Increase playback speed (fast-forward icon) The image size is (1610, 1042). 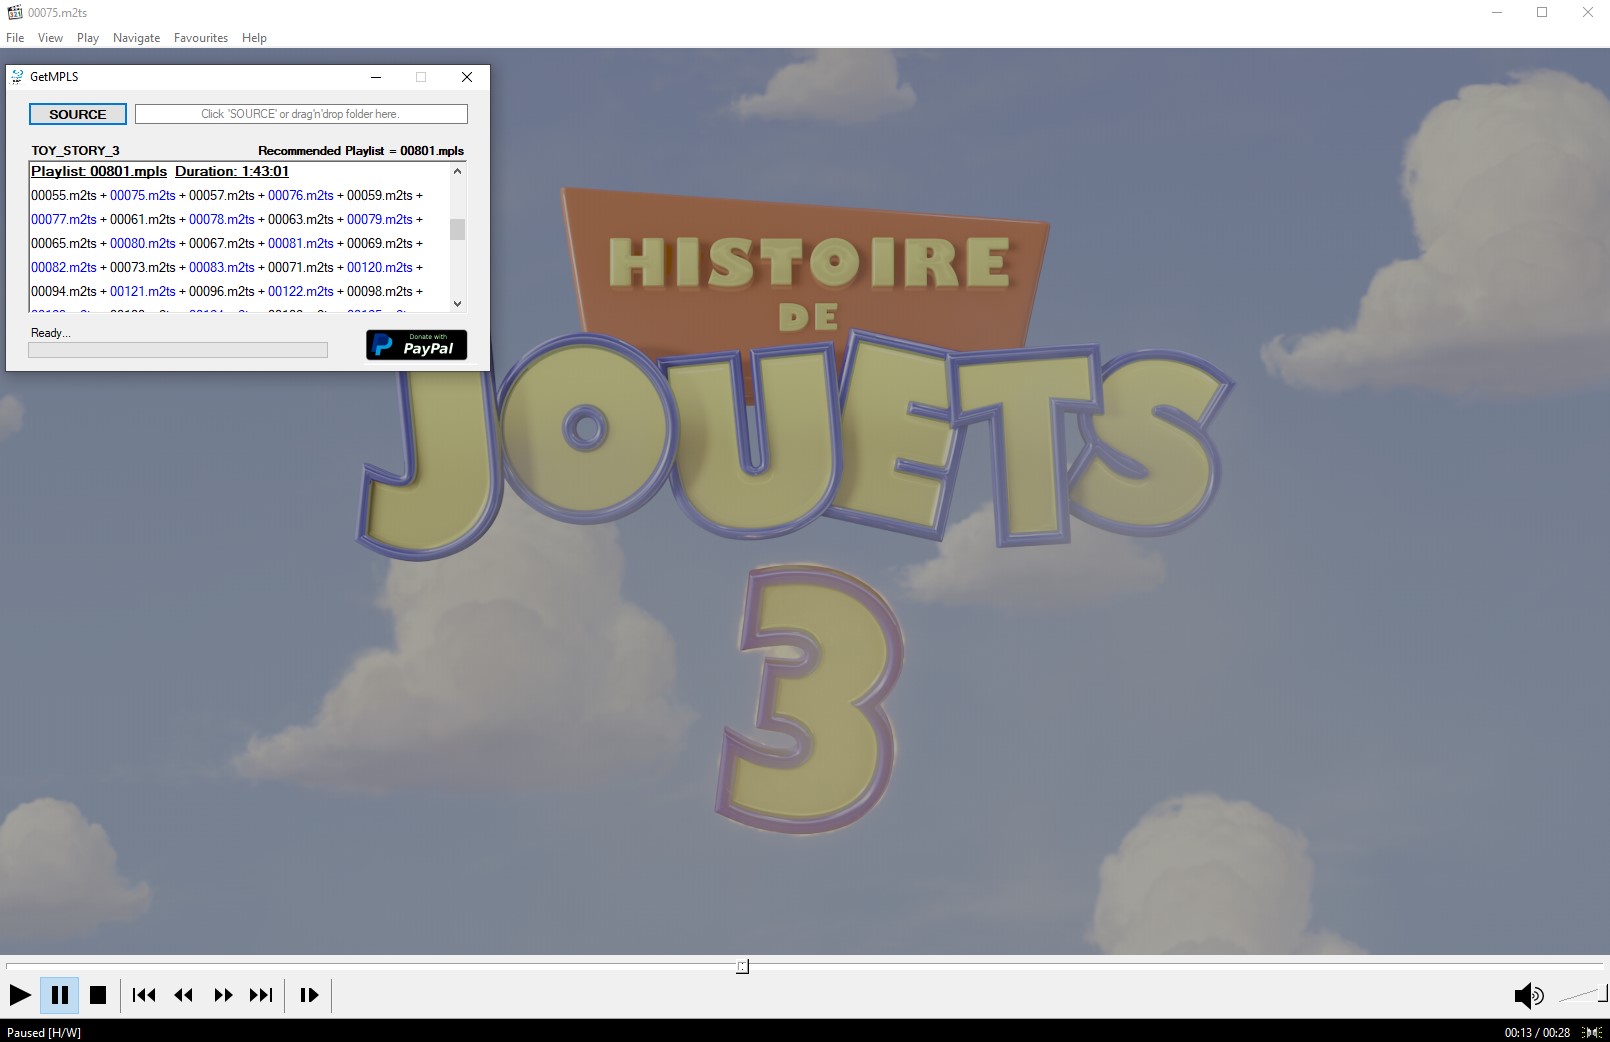[x=223, y=995]
